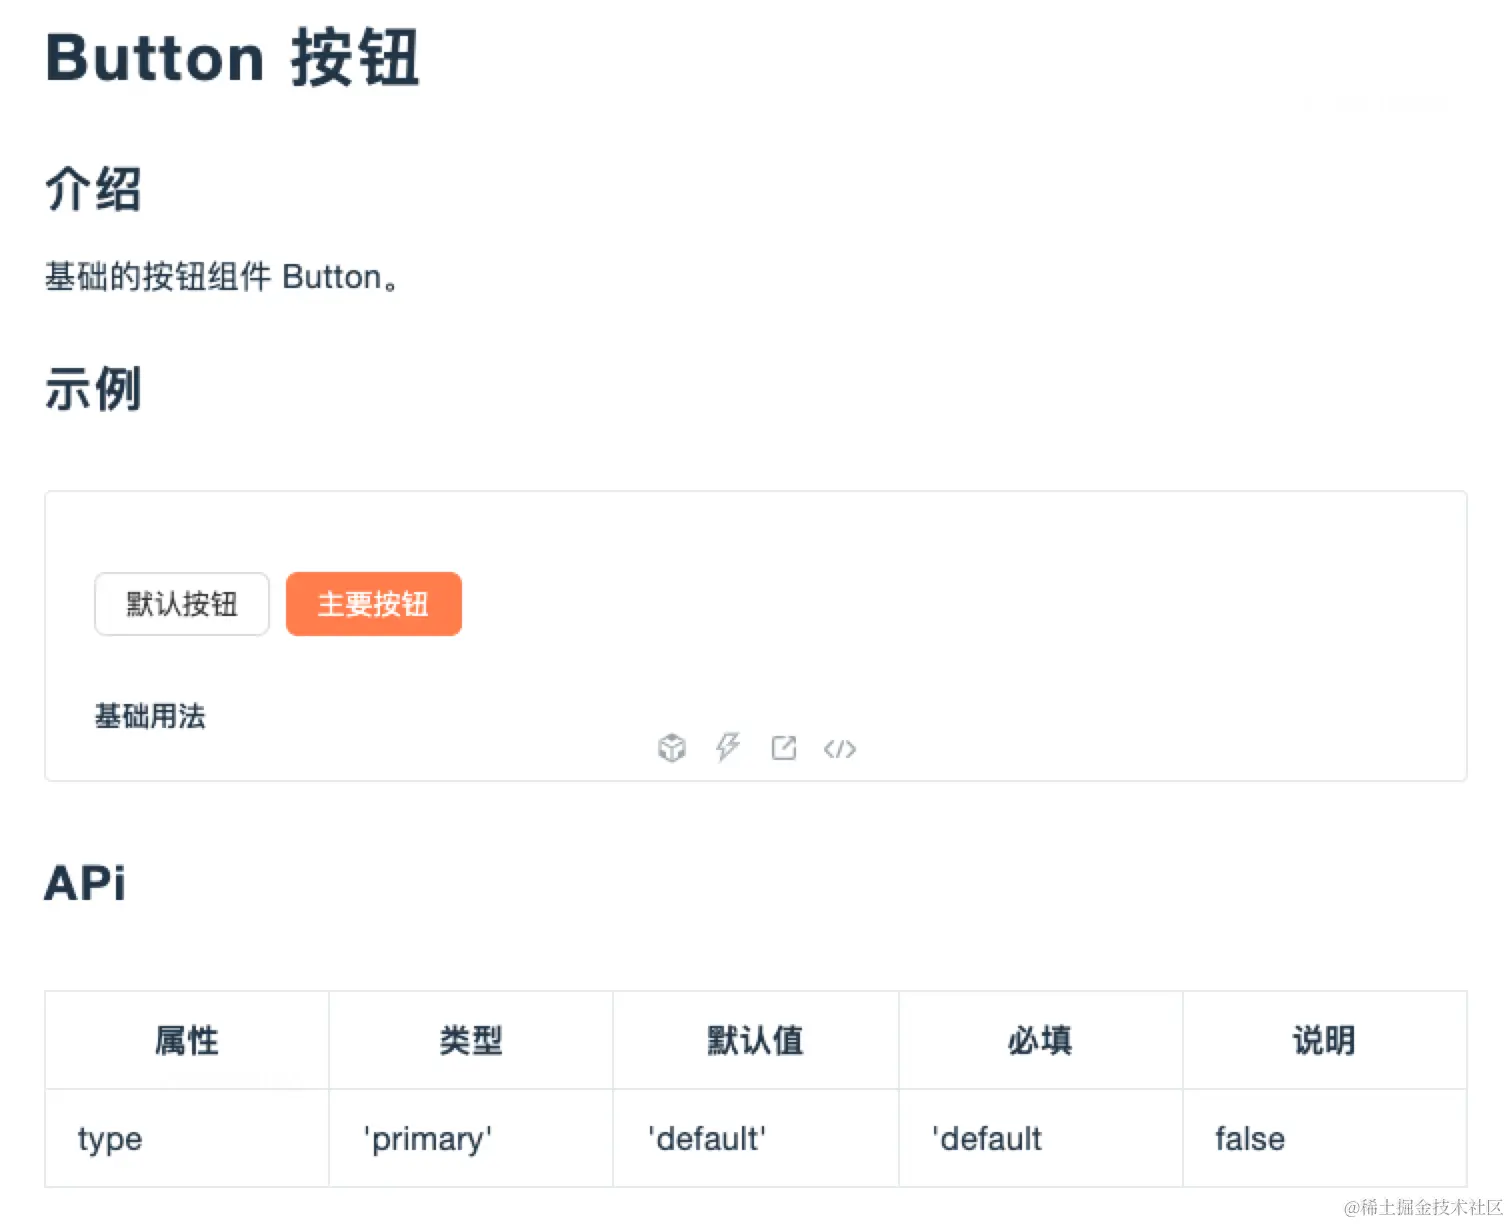Select the "type" cell in the API table
The image size is (1510, 1224).
click(110, 1139)
